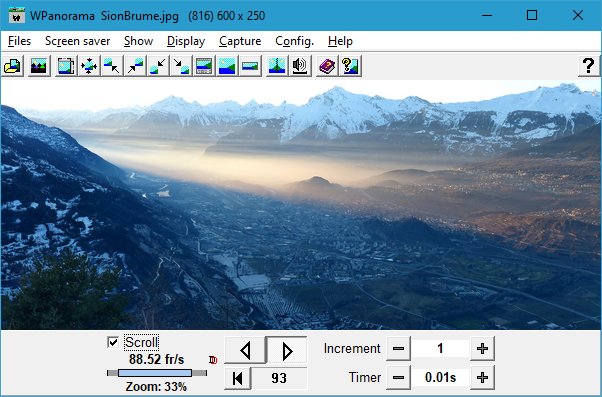Click the 88.52 fr/s frame rate text
Image resolution: width=602 pixels, height=397 pixels.
click(156, 360)
